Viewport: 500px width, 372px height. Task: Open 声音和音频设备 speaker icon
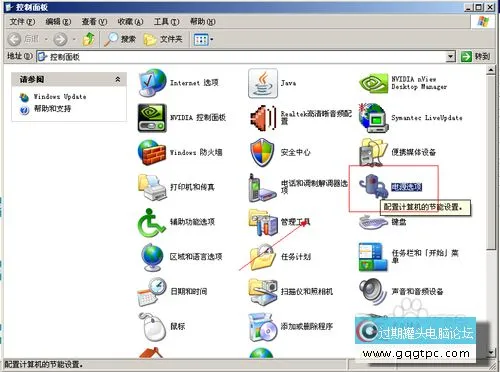tap(373, 292)
